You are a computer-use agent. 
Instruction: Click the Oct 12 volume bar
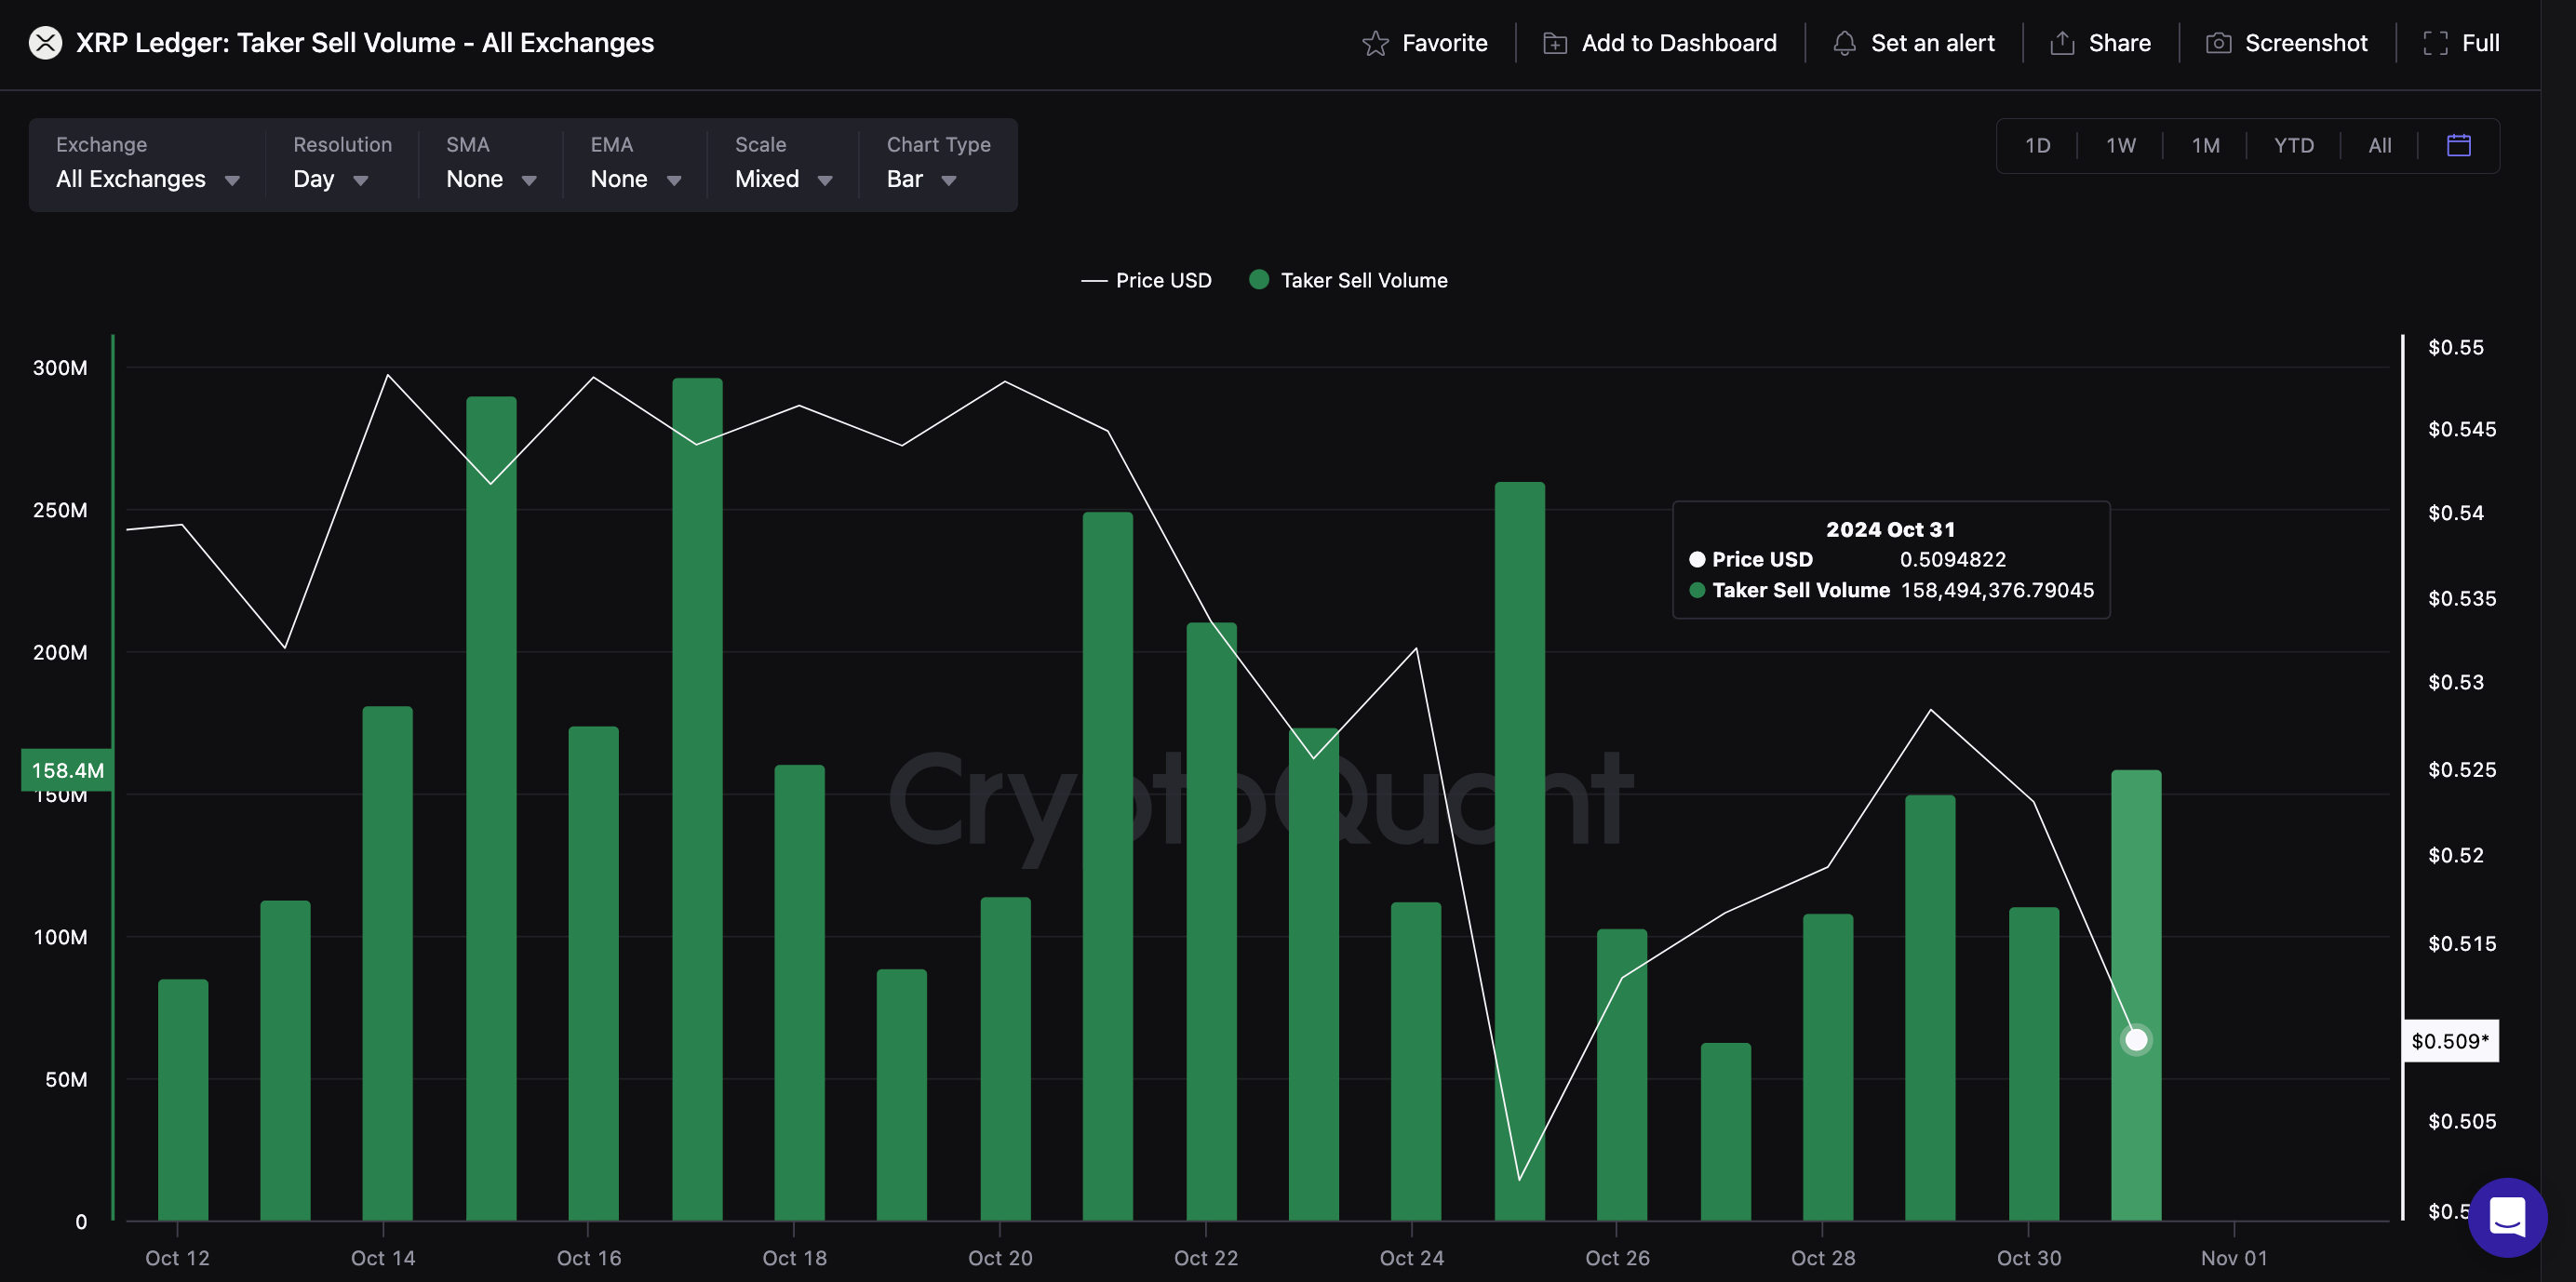(183, 1100)
